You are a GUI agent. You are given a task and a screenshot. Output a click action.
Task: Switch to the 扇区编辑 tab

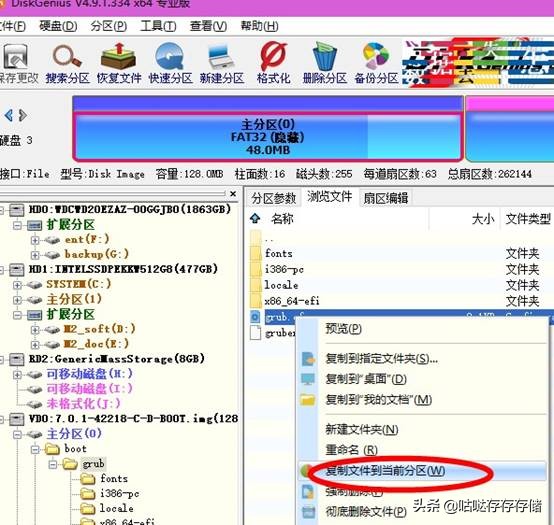point(386,198)
